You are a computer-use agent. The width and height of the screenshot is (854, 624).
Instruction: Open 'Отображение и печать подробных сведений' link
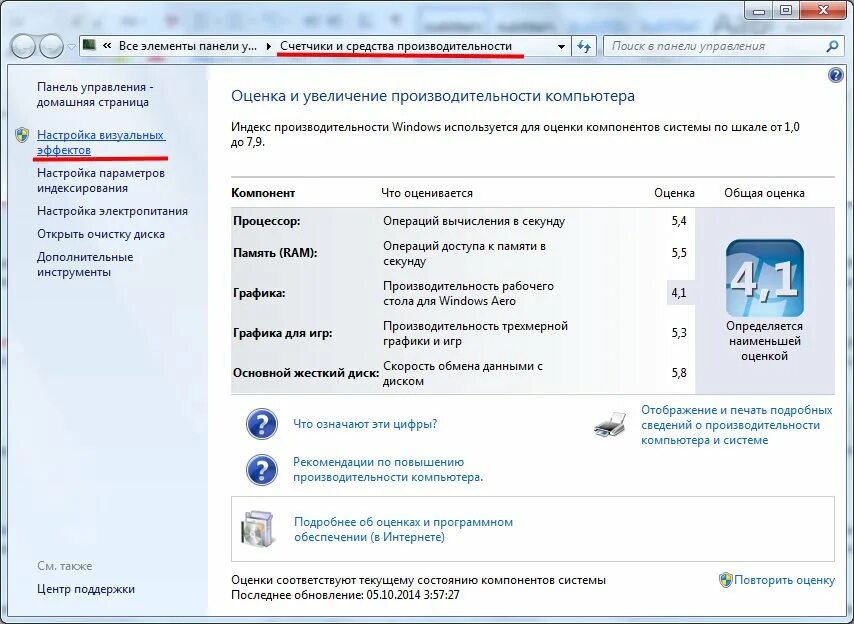click(x=736, y=425)
